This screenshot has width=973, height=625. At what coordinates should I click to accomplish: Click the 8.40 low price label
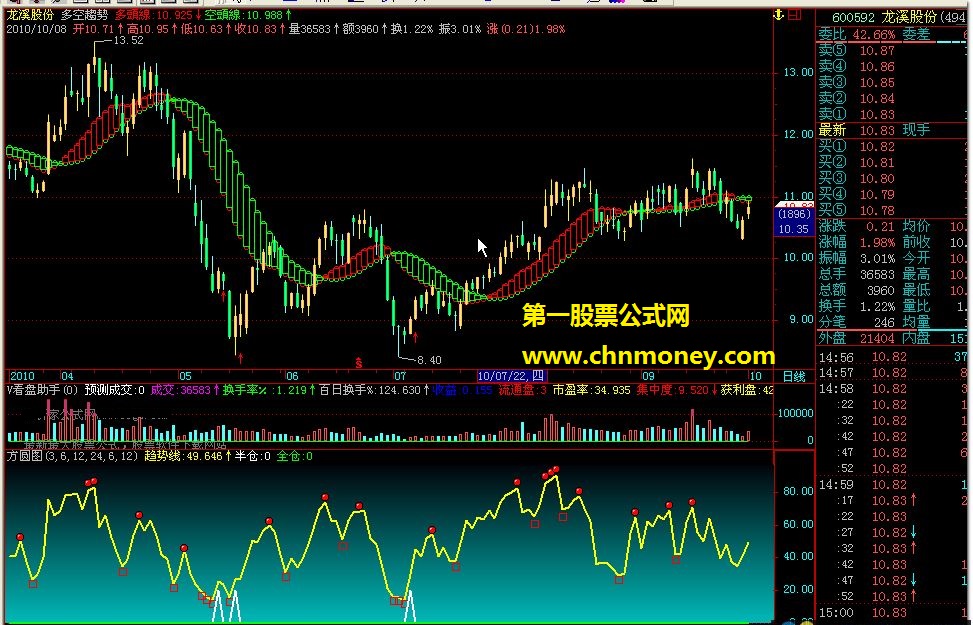[x=429, y=360]
